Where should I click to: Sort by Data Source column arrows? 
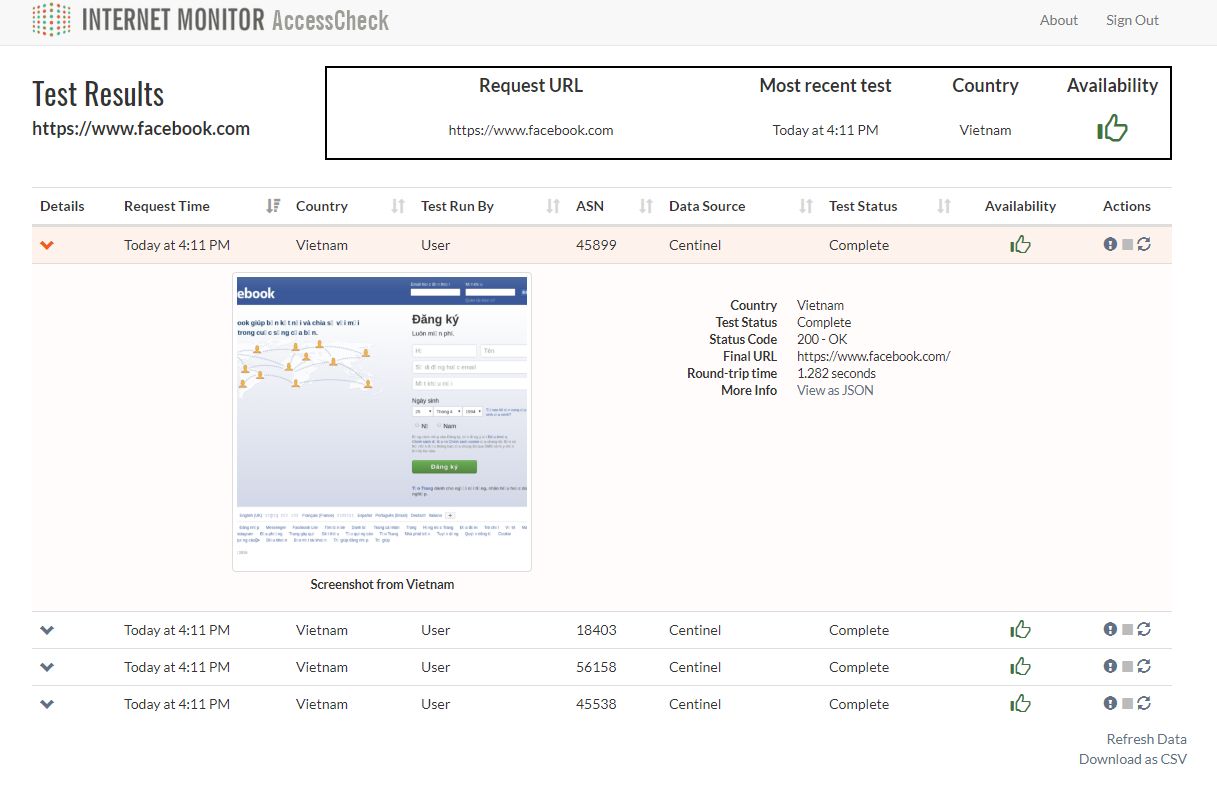(x=806, y=206)
